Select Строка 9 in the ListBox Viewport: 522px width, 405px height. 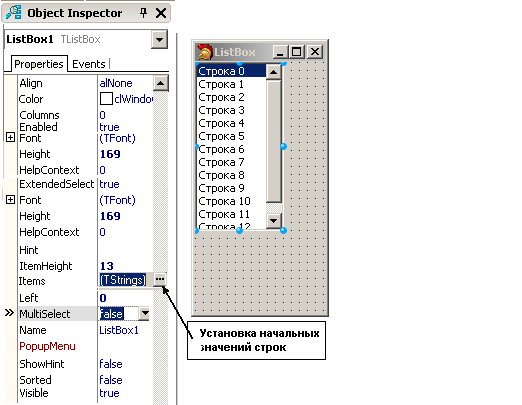point(232,188)
